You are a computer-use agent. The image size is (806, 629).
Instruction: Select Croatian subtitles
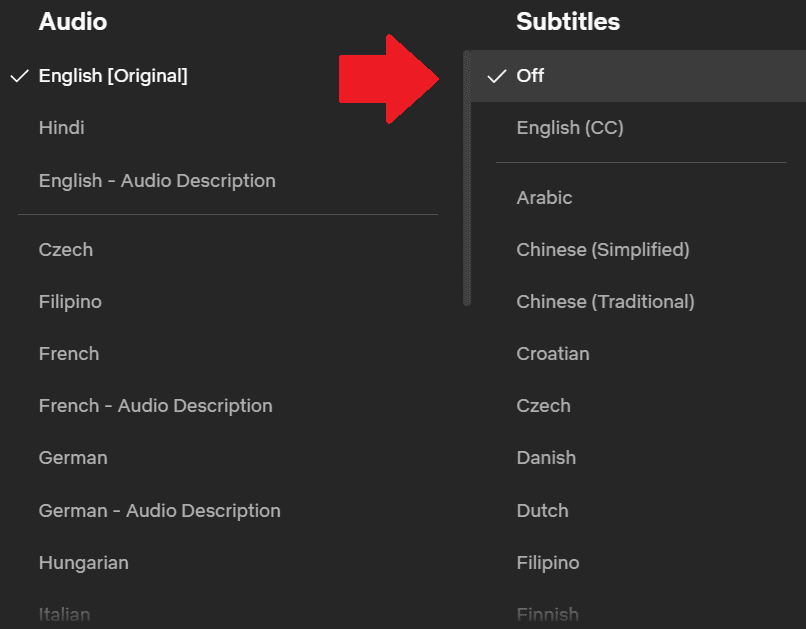553,354
